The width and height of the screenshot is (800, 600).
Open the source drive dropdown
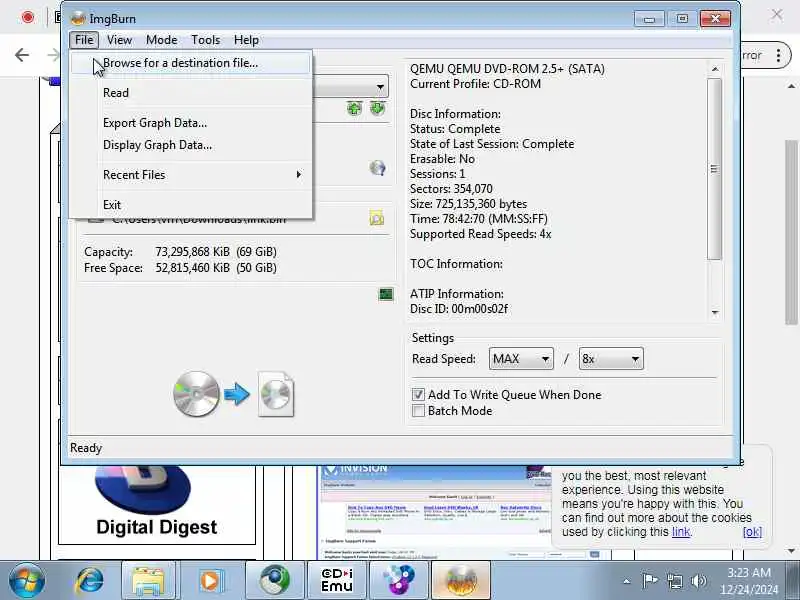point(380,87)
